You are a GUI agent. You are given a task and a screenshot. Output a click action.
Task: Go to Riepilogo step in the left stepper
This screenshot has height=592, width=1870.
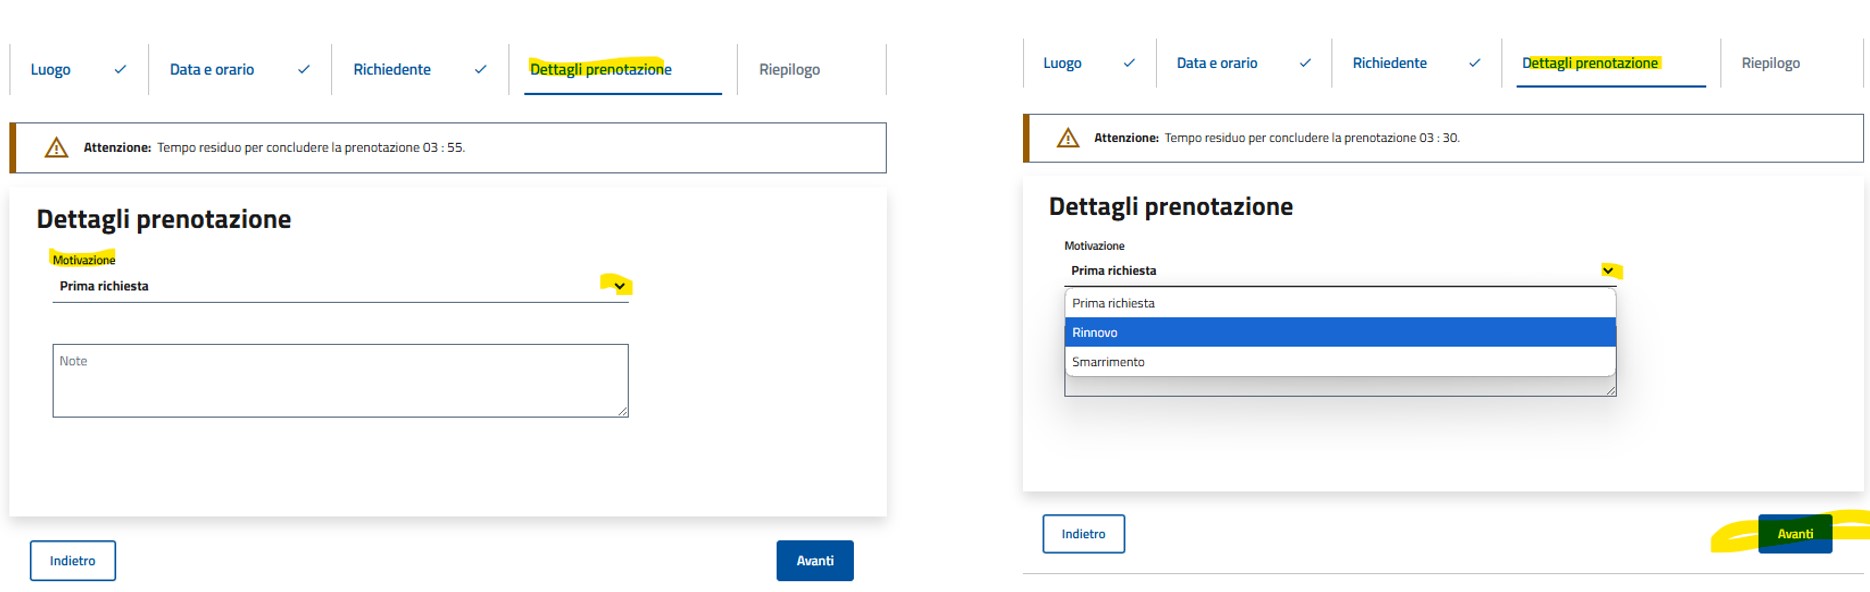coord(789,70)
